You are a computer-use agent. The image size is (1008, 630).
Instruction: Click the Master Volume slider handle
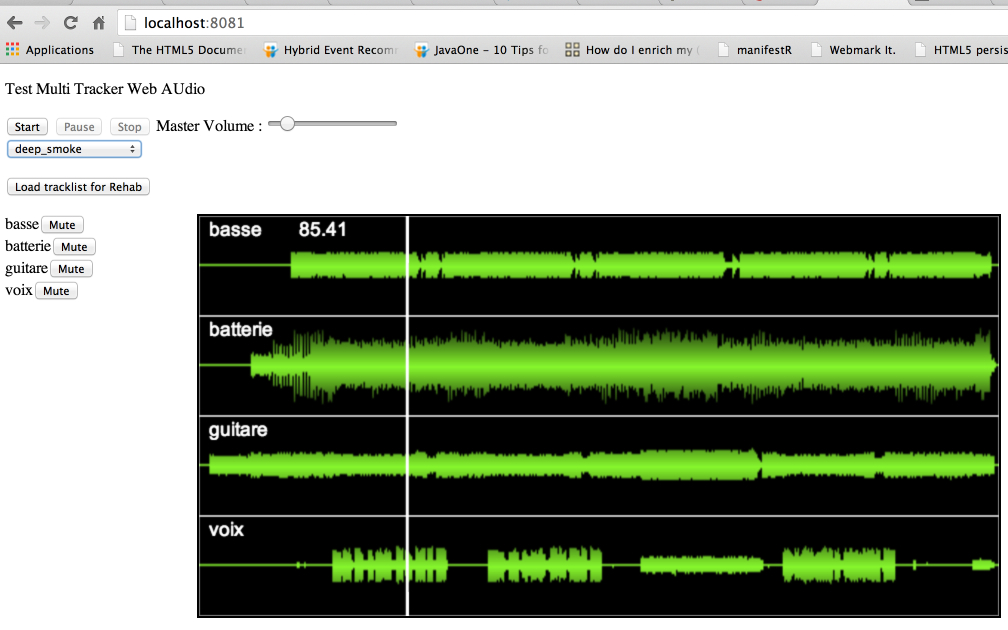tap(287, 124)
